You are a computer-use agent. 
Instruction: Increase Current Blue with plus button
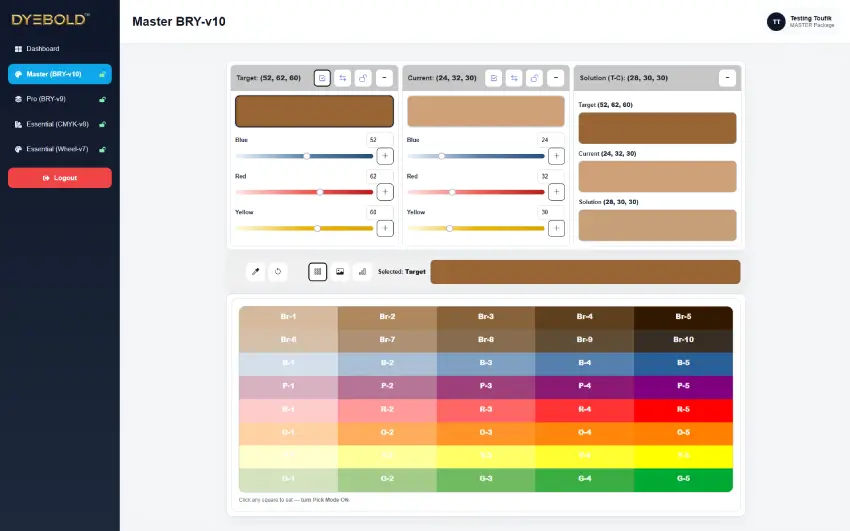[x=556, y=156]
